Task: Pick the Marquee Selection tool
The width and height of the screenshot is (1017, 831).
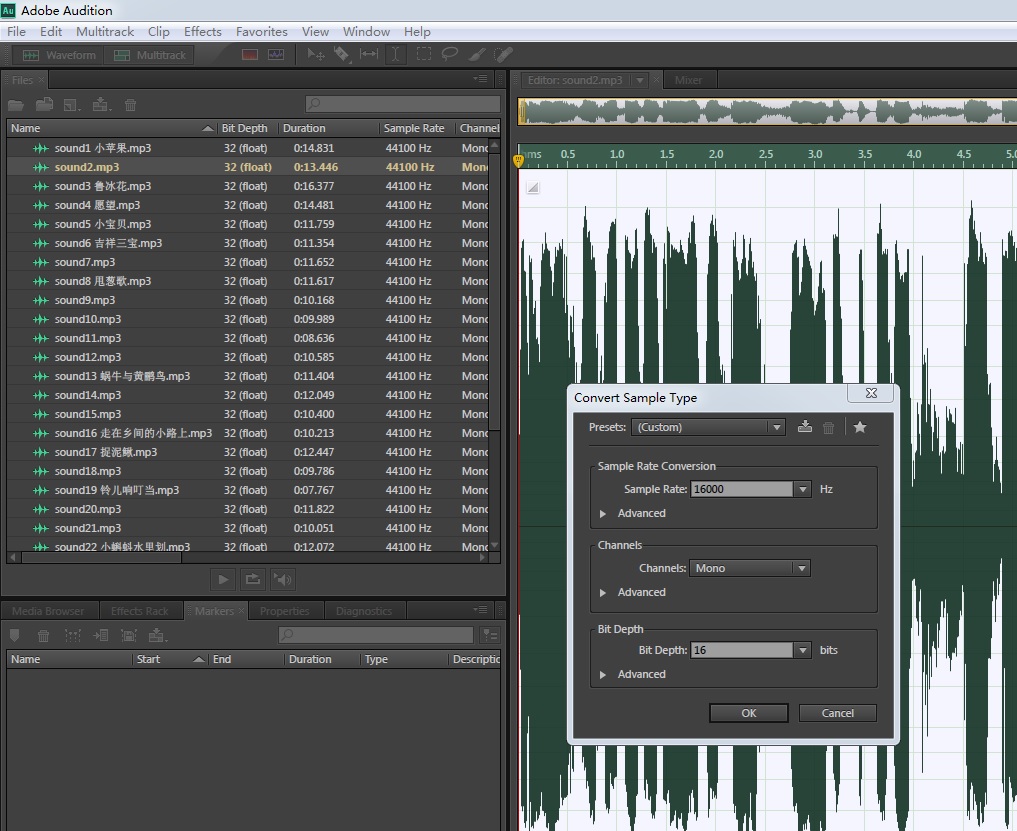Action: tap(424, 55)
